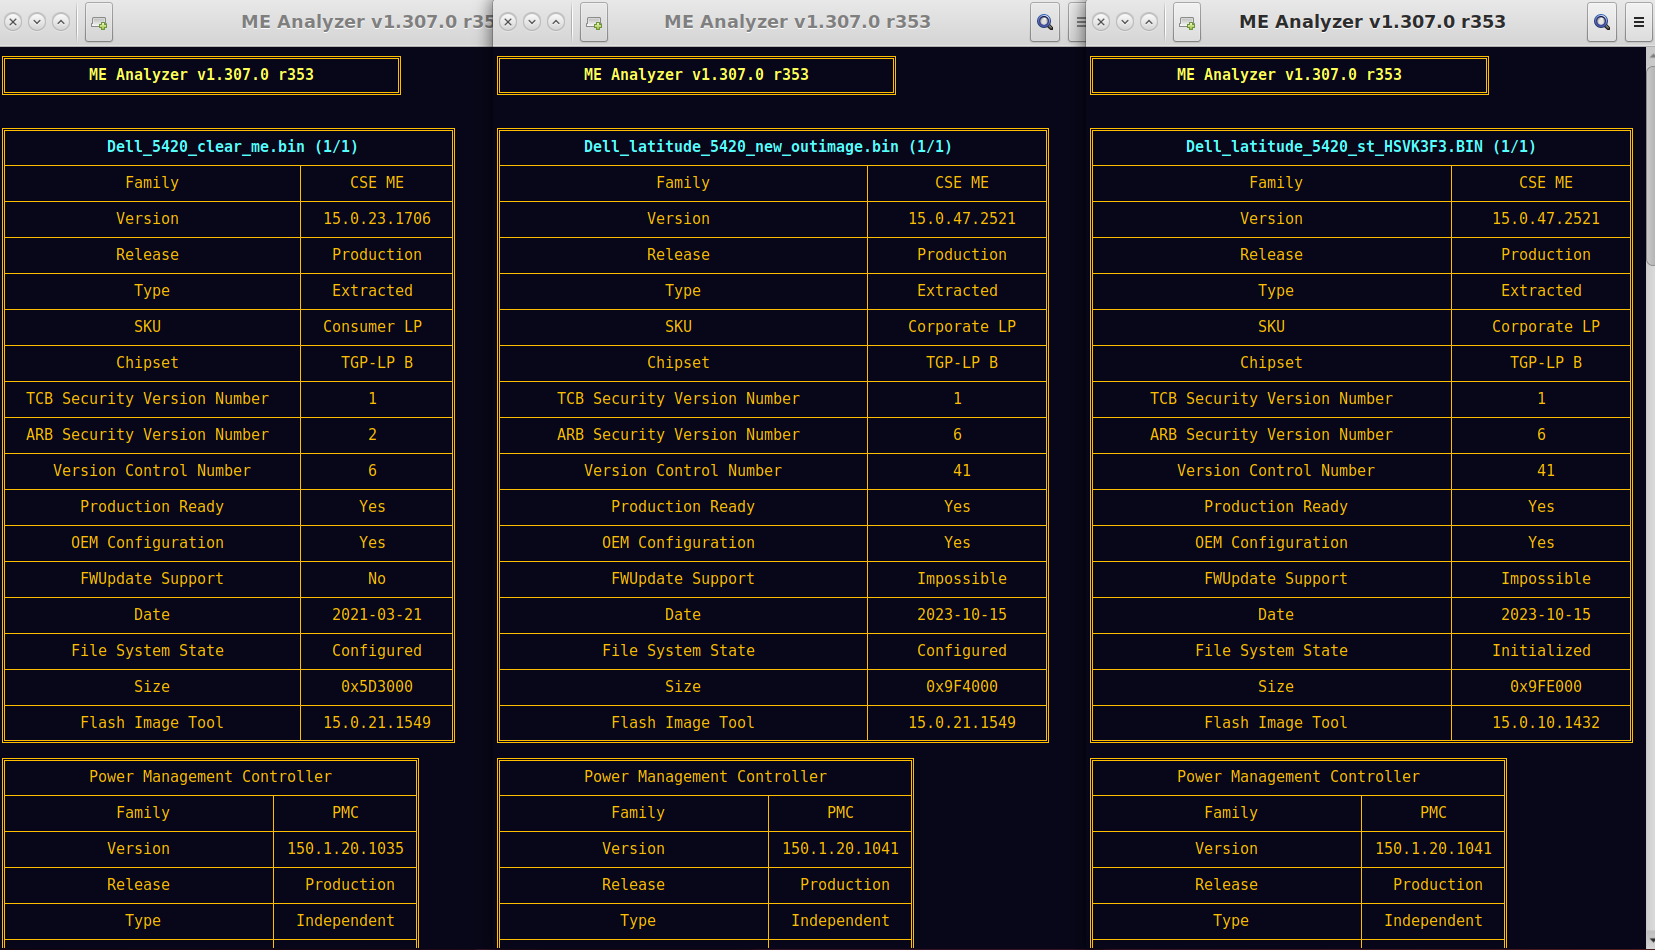Click the Family value CSE ME in the new_outimage window
Viewport: 1655px width, 950px height.
pos(962,183)
